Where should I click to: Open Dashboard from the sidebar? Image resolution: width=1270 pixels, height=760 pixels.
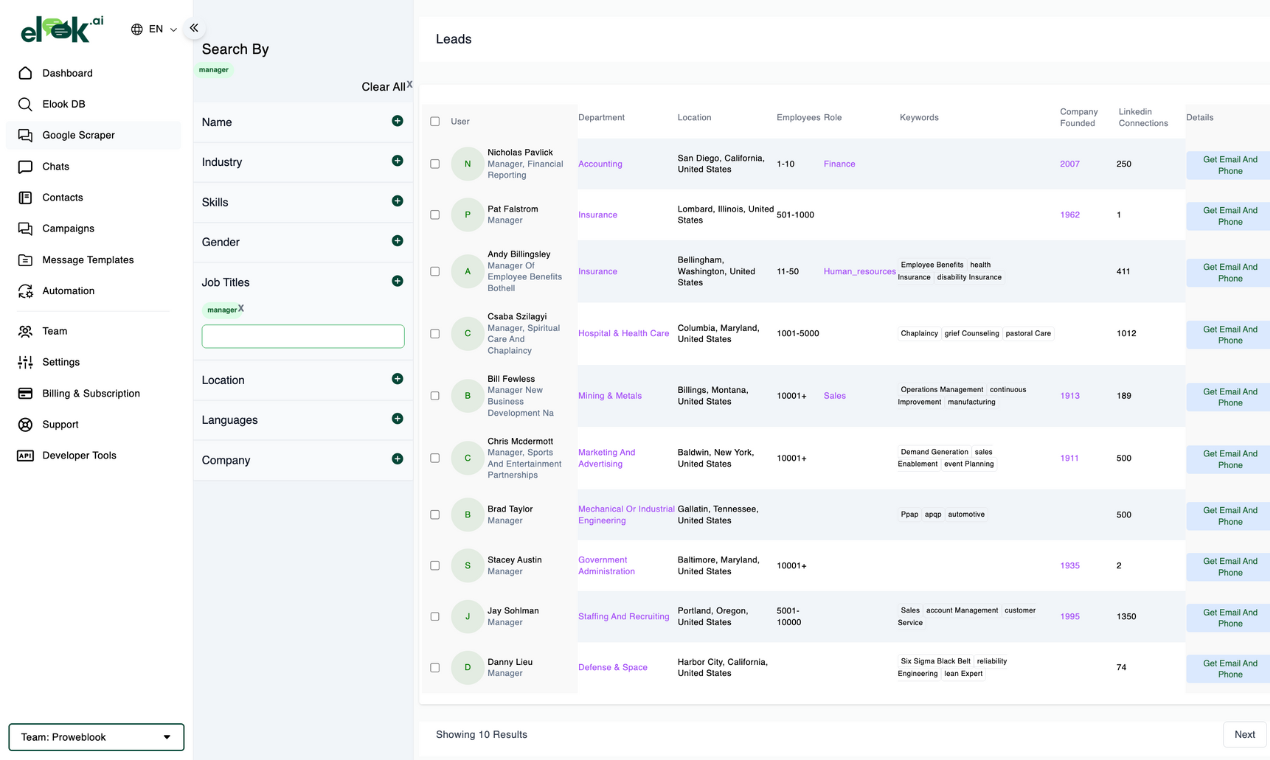tap(67, 73)
